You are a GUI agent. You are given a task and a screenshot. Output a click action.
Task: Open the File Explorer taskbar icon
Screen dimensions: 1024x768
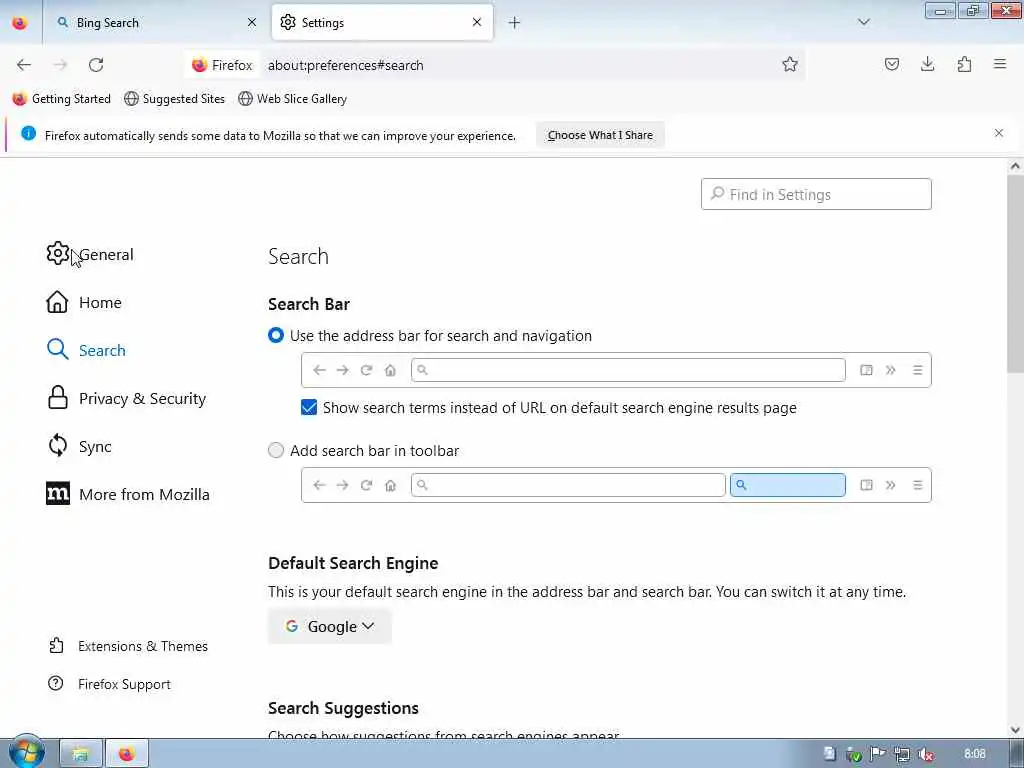point(81,754)
